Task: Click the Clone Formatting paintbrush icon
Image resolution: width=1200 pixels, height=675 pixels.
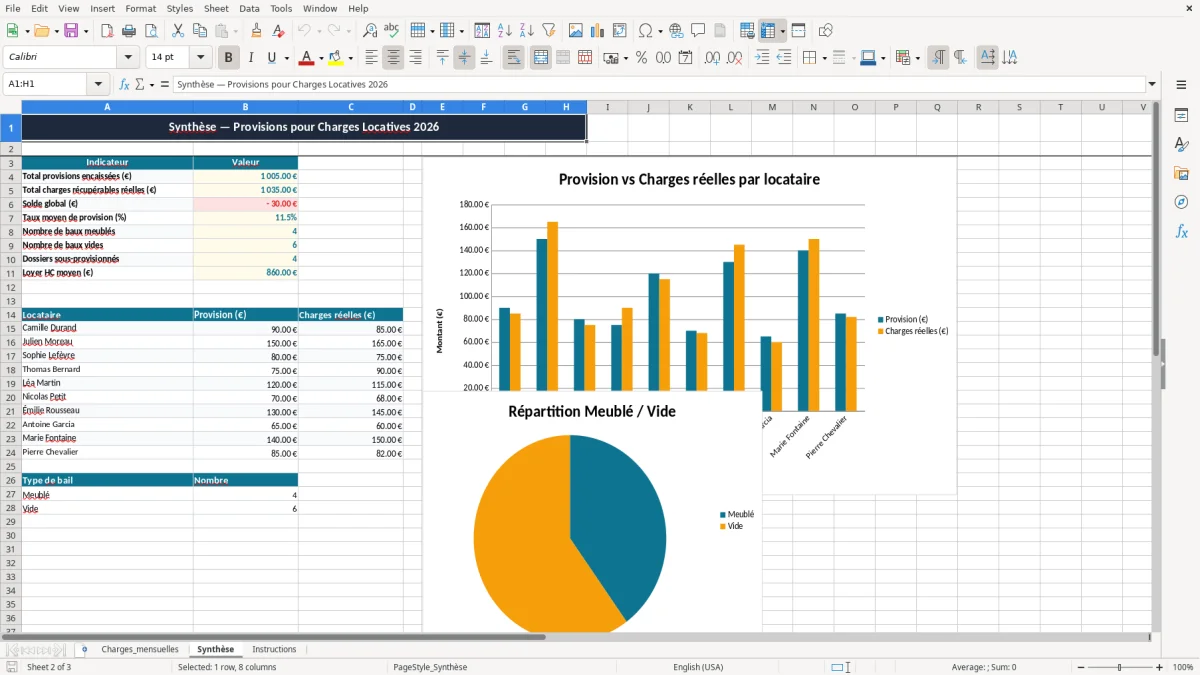Action: pos(256,31)
